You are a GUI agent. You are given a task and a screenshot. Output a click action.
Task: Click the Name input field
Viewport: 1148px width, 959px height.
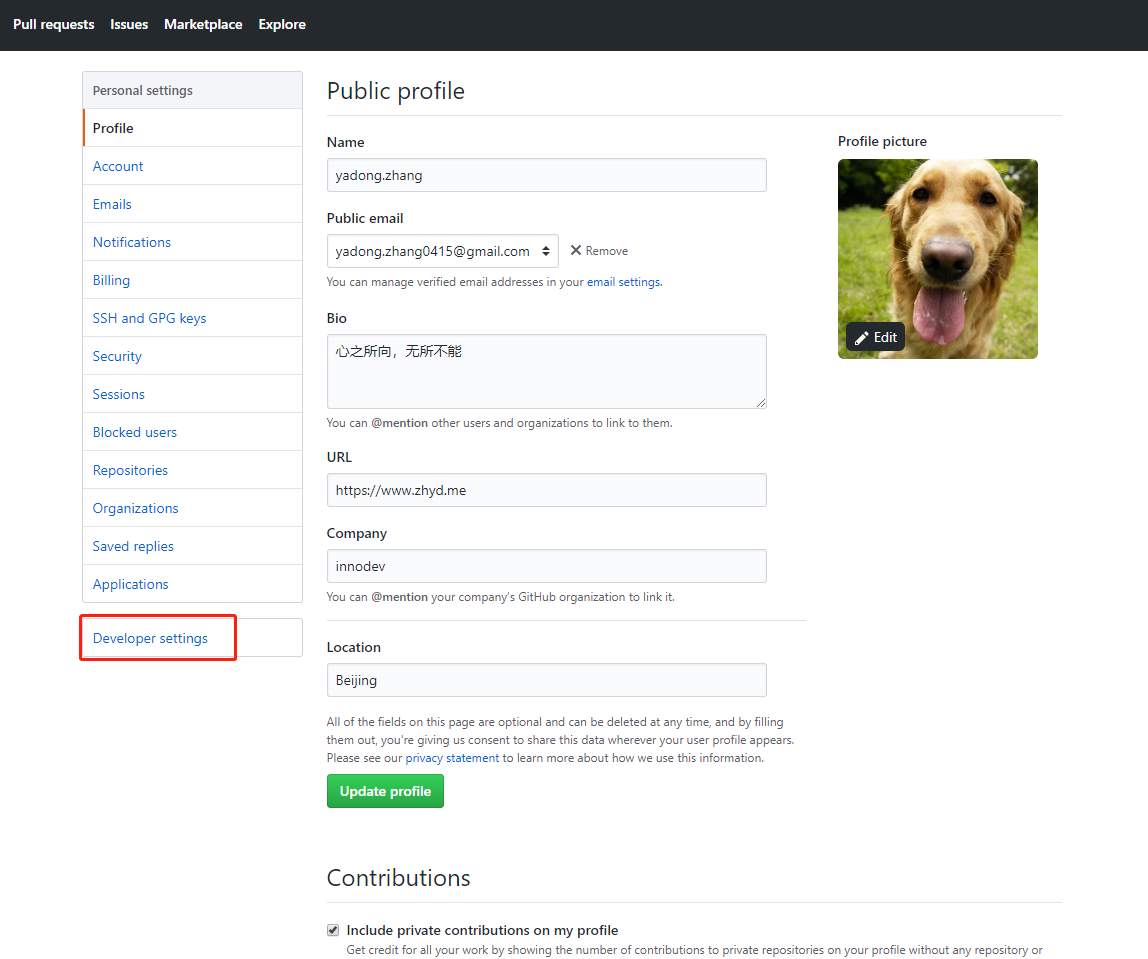(546, 175)
